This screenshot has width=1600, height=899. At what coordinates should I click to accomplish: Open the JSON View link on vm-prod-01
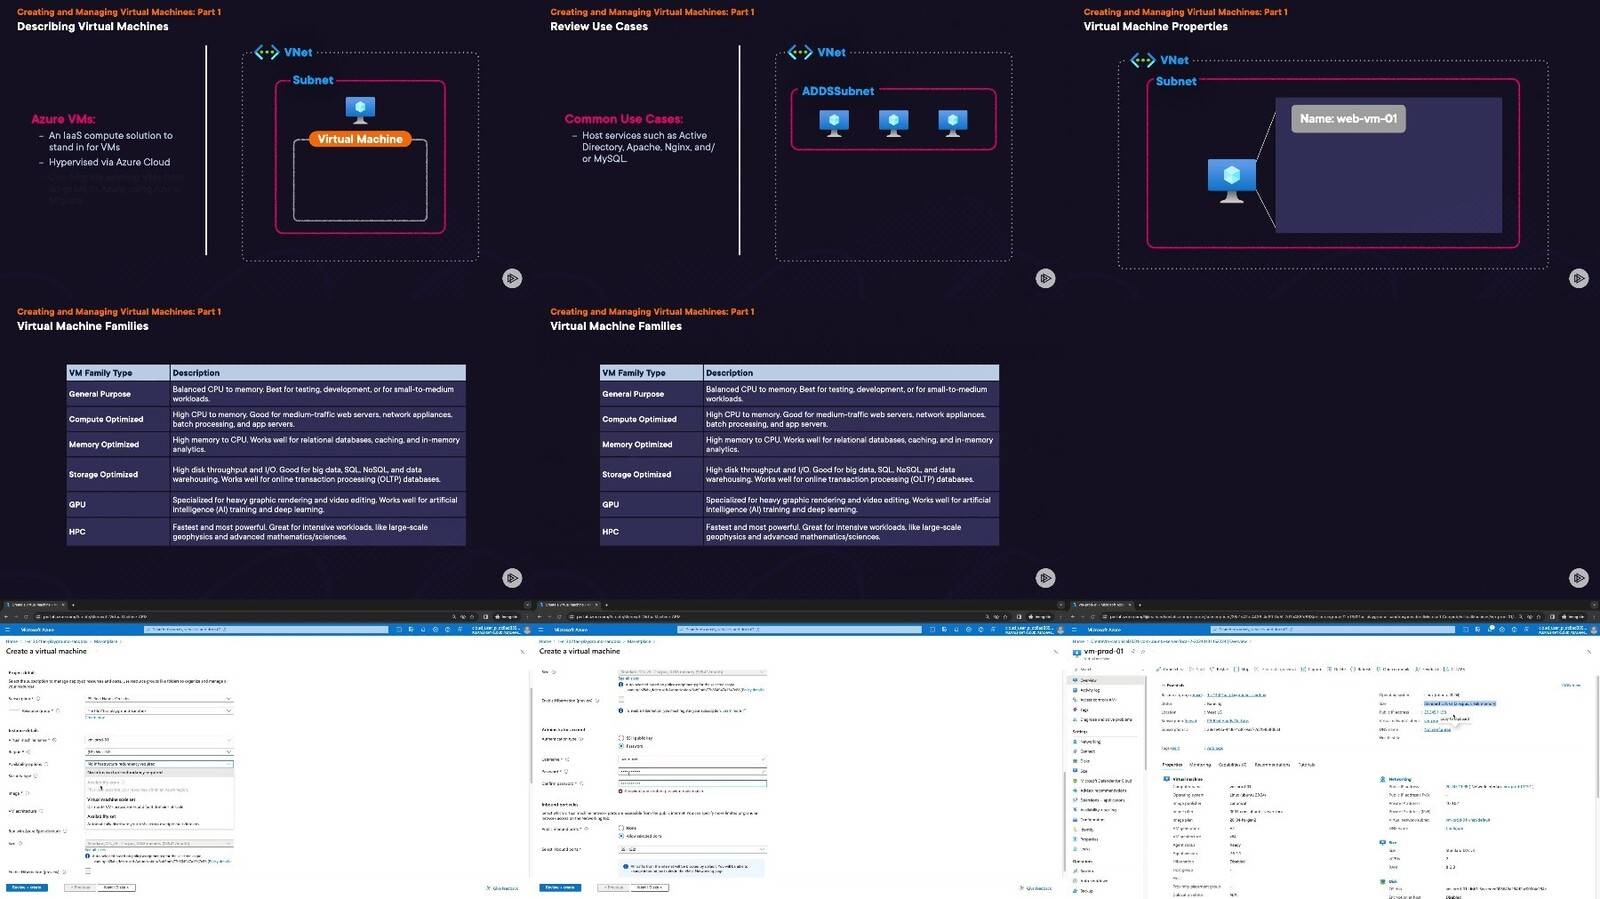pyautogui.click(x=1571, y=685)
